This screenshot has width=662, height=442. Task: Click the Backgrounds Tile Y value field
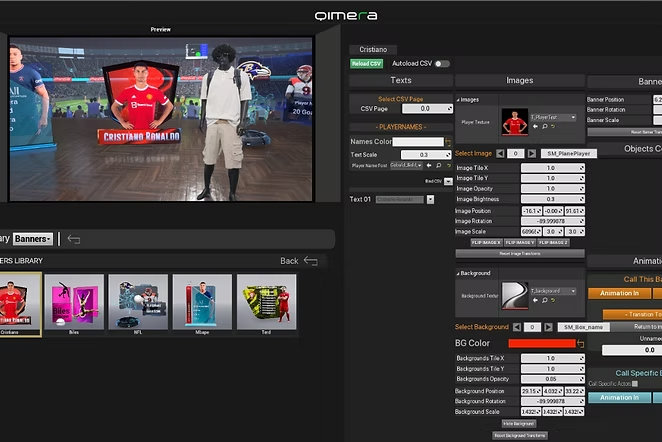[553, 369]
